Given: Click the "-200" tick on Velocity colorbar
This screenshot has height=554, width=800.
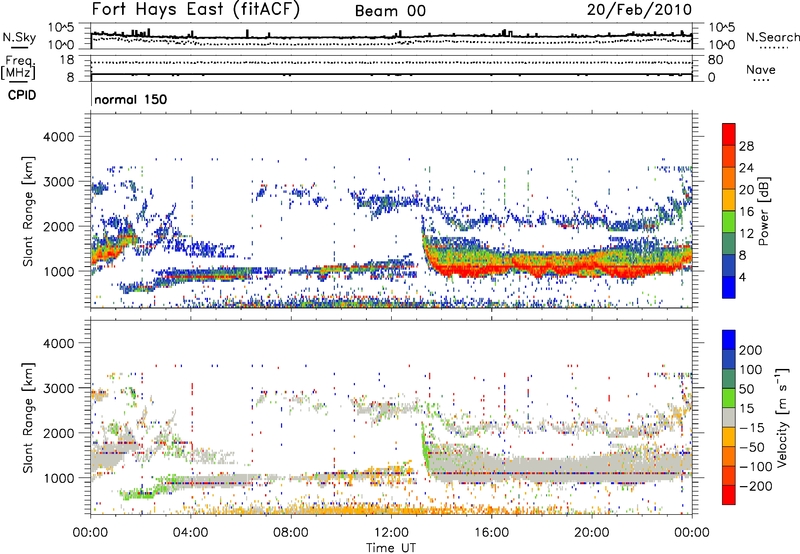Looking at the screenshot, I should pos(756,486).
